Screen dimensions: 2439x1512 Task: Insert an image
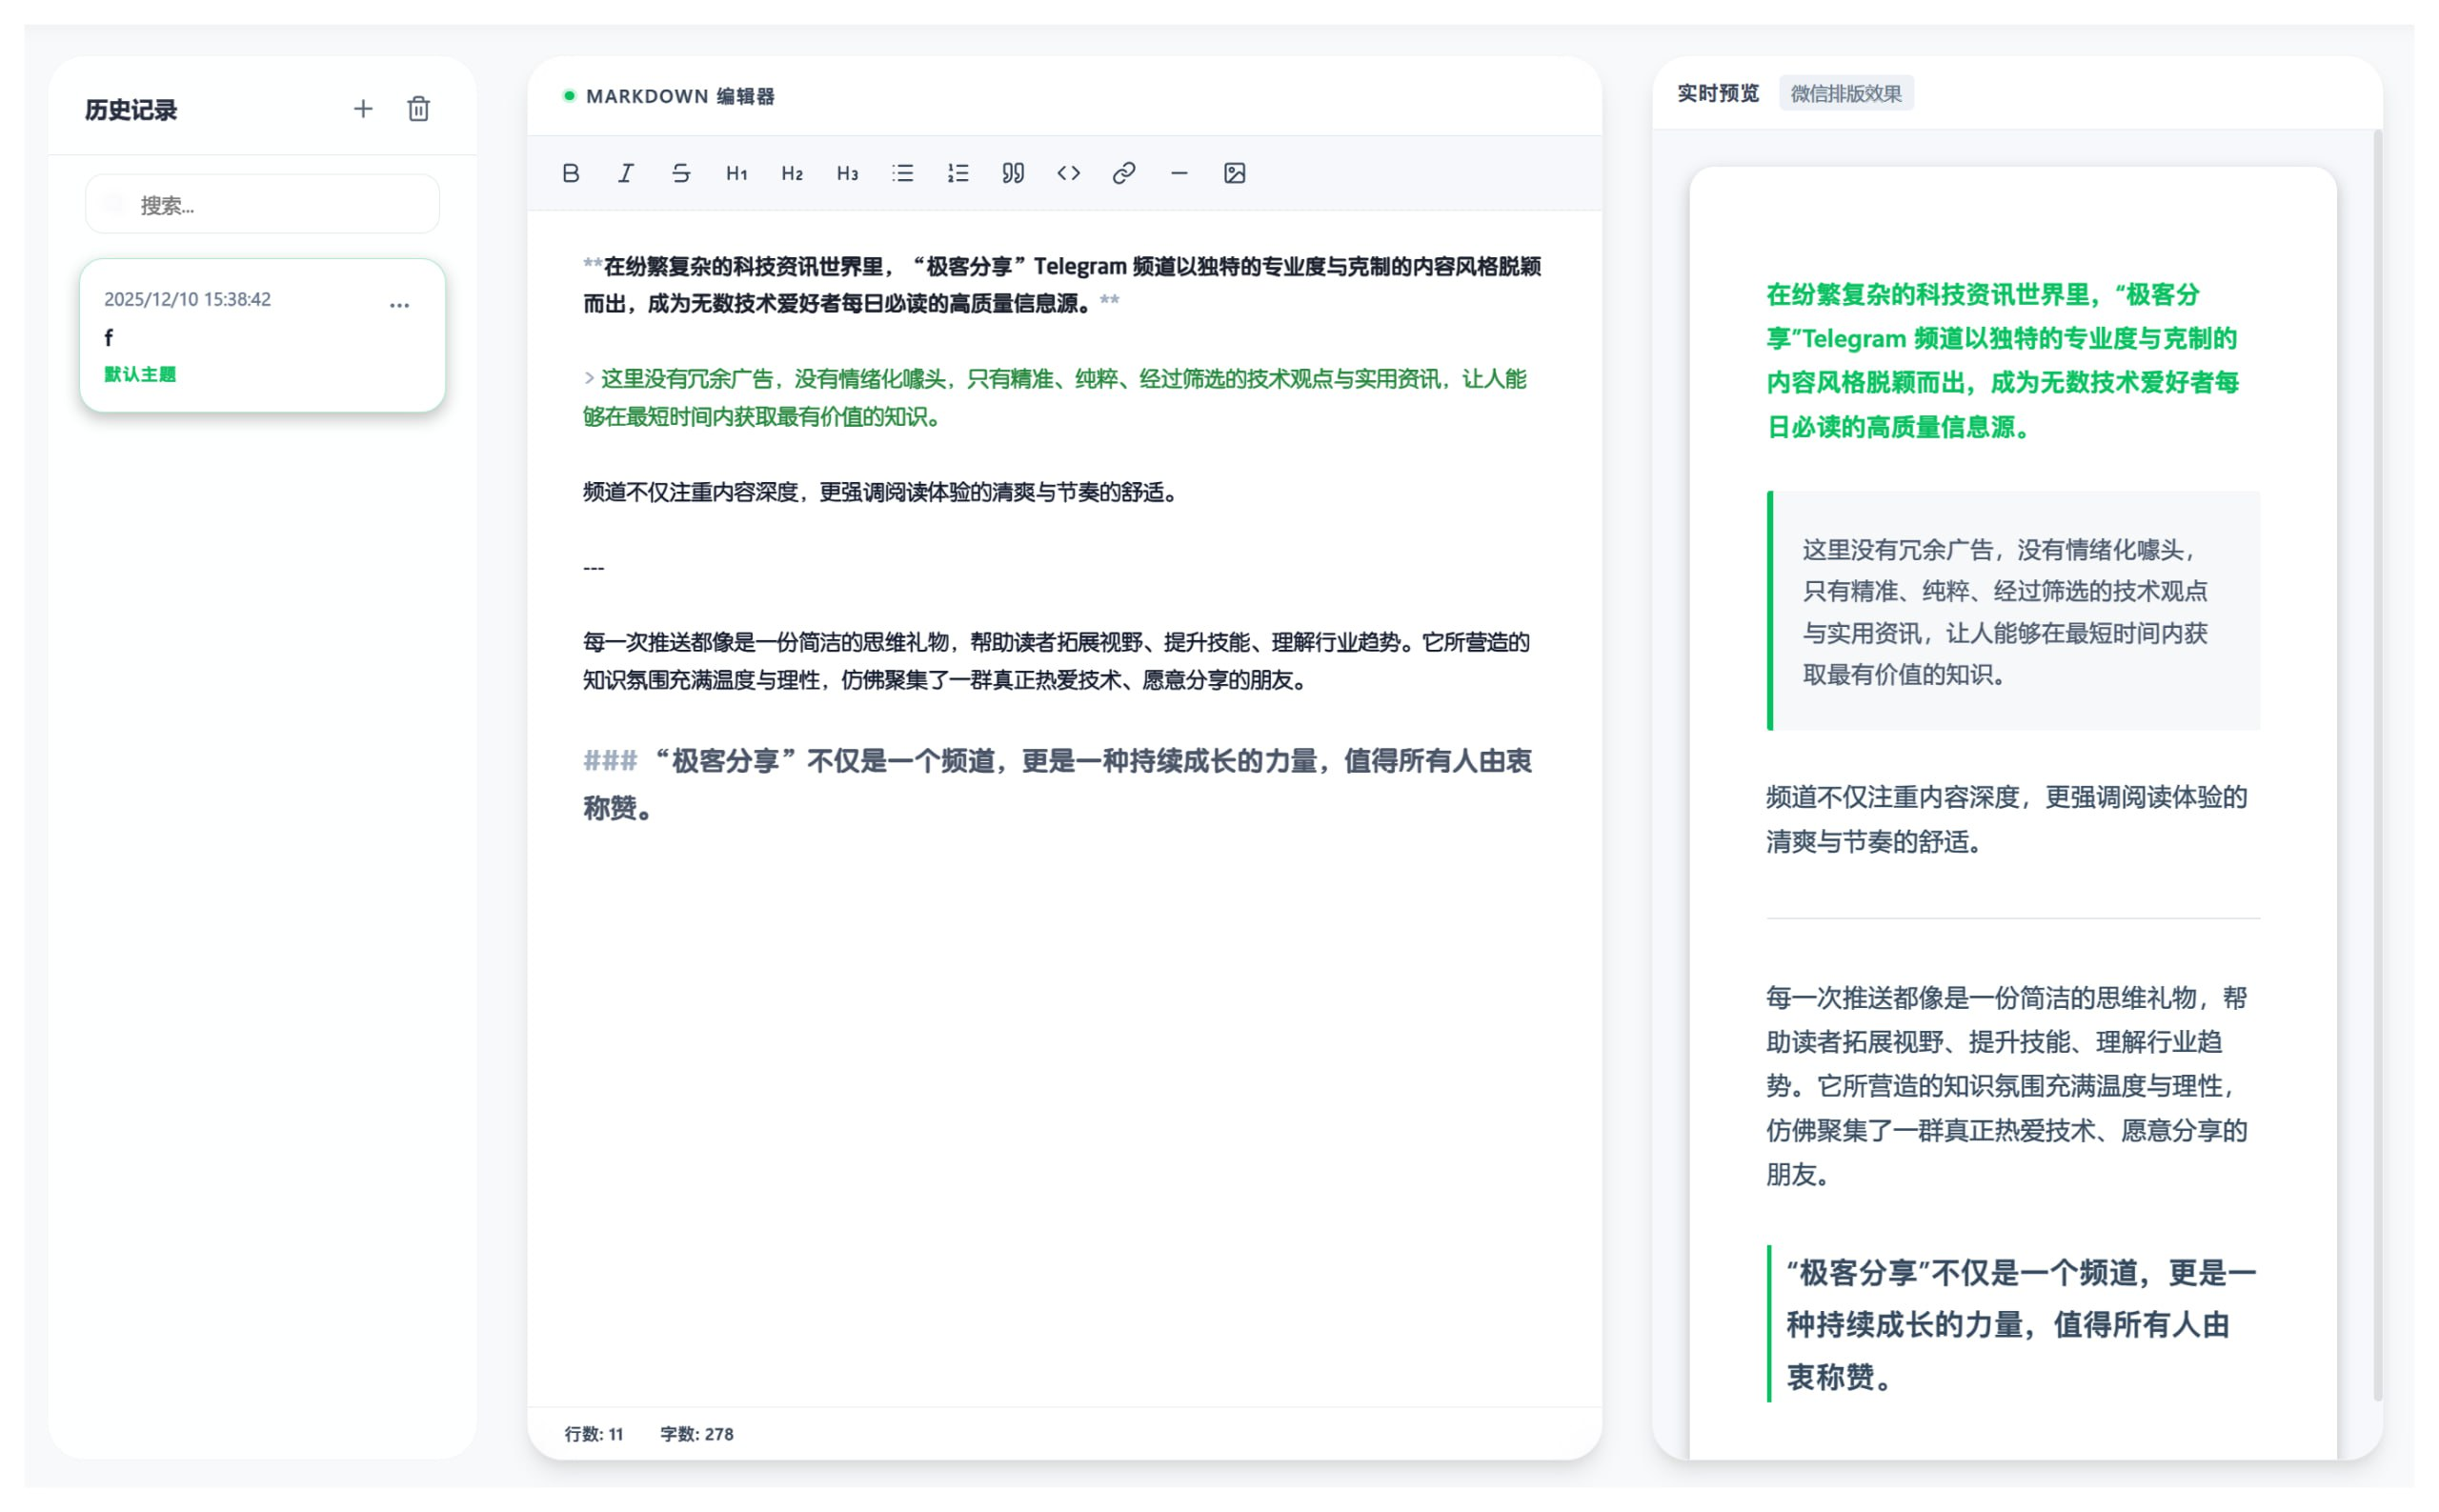pyautogui.click(x=1235, y=173)
